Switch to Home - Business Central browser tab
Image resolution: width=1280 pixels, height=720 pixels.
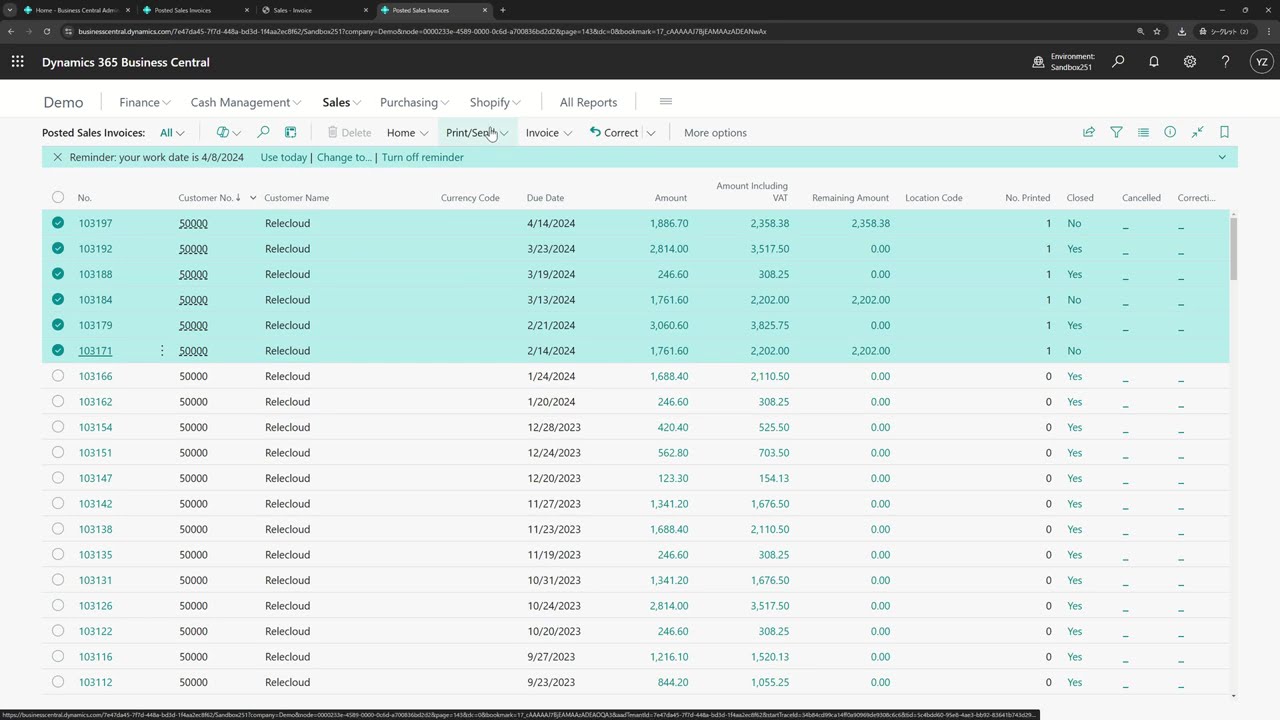76,10
